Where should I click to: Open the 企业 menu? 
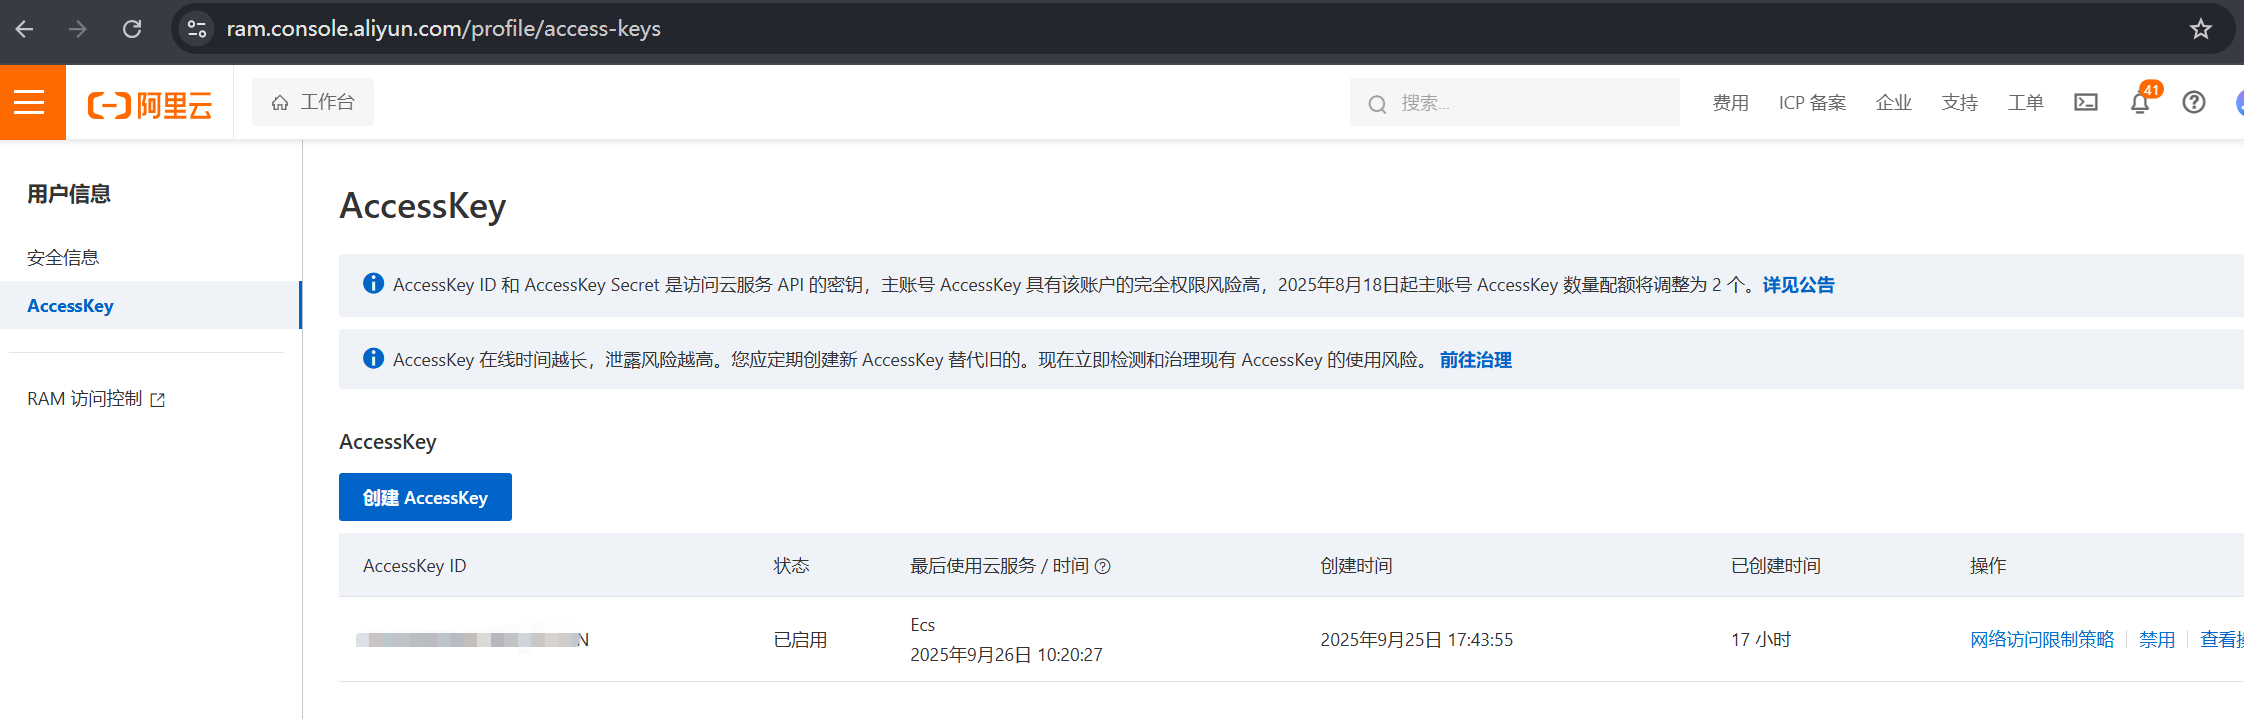coord(1893,103)
